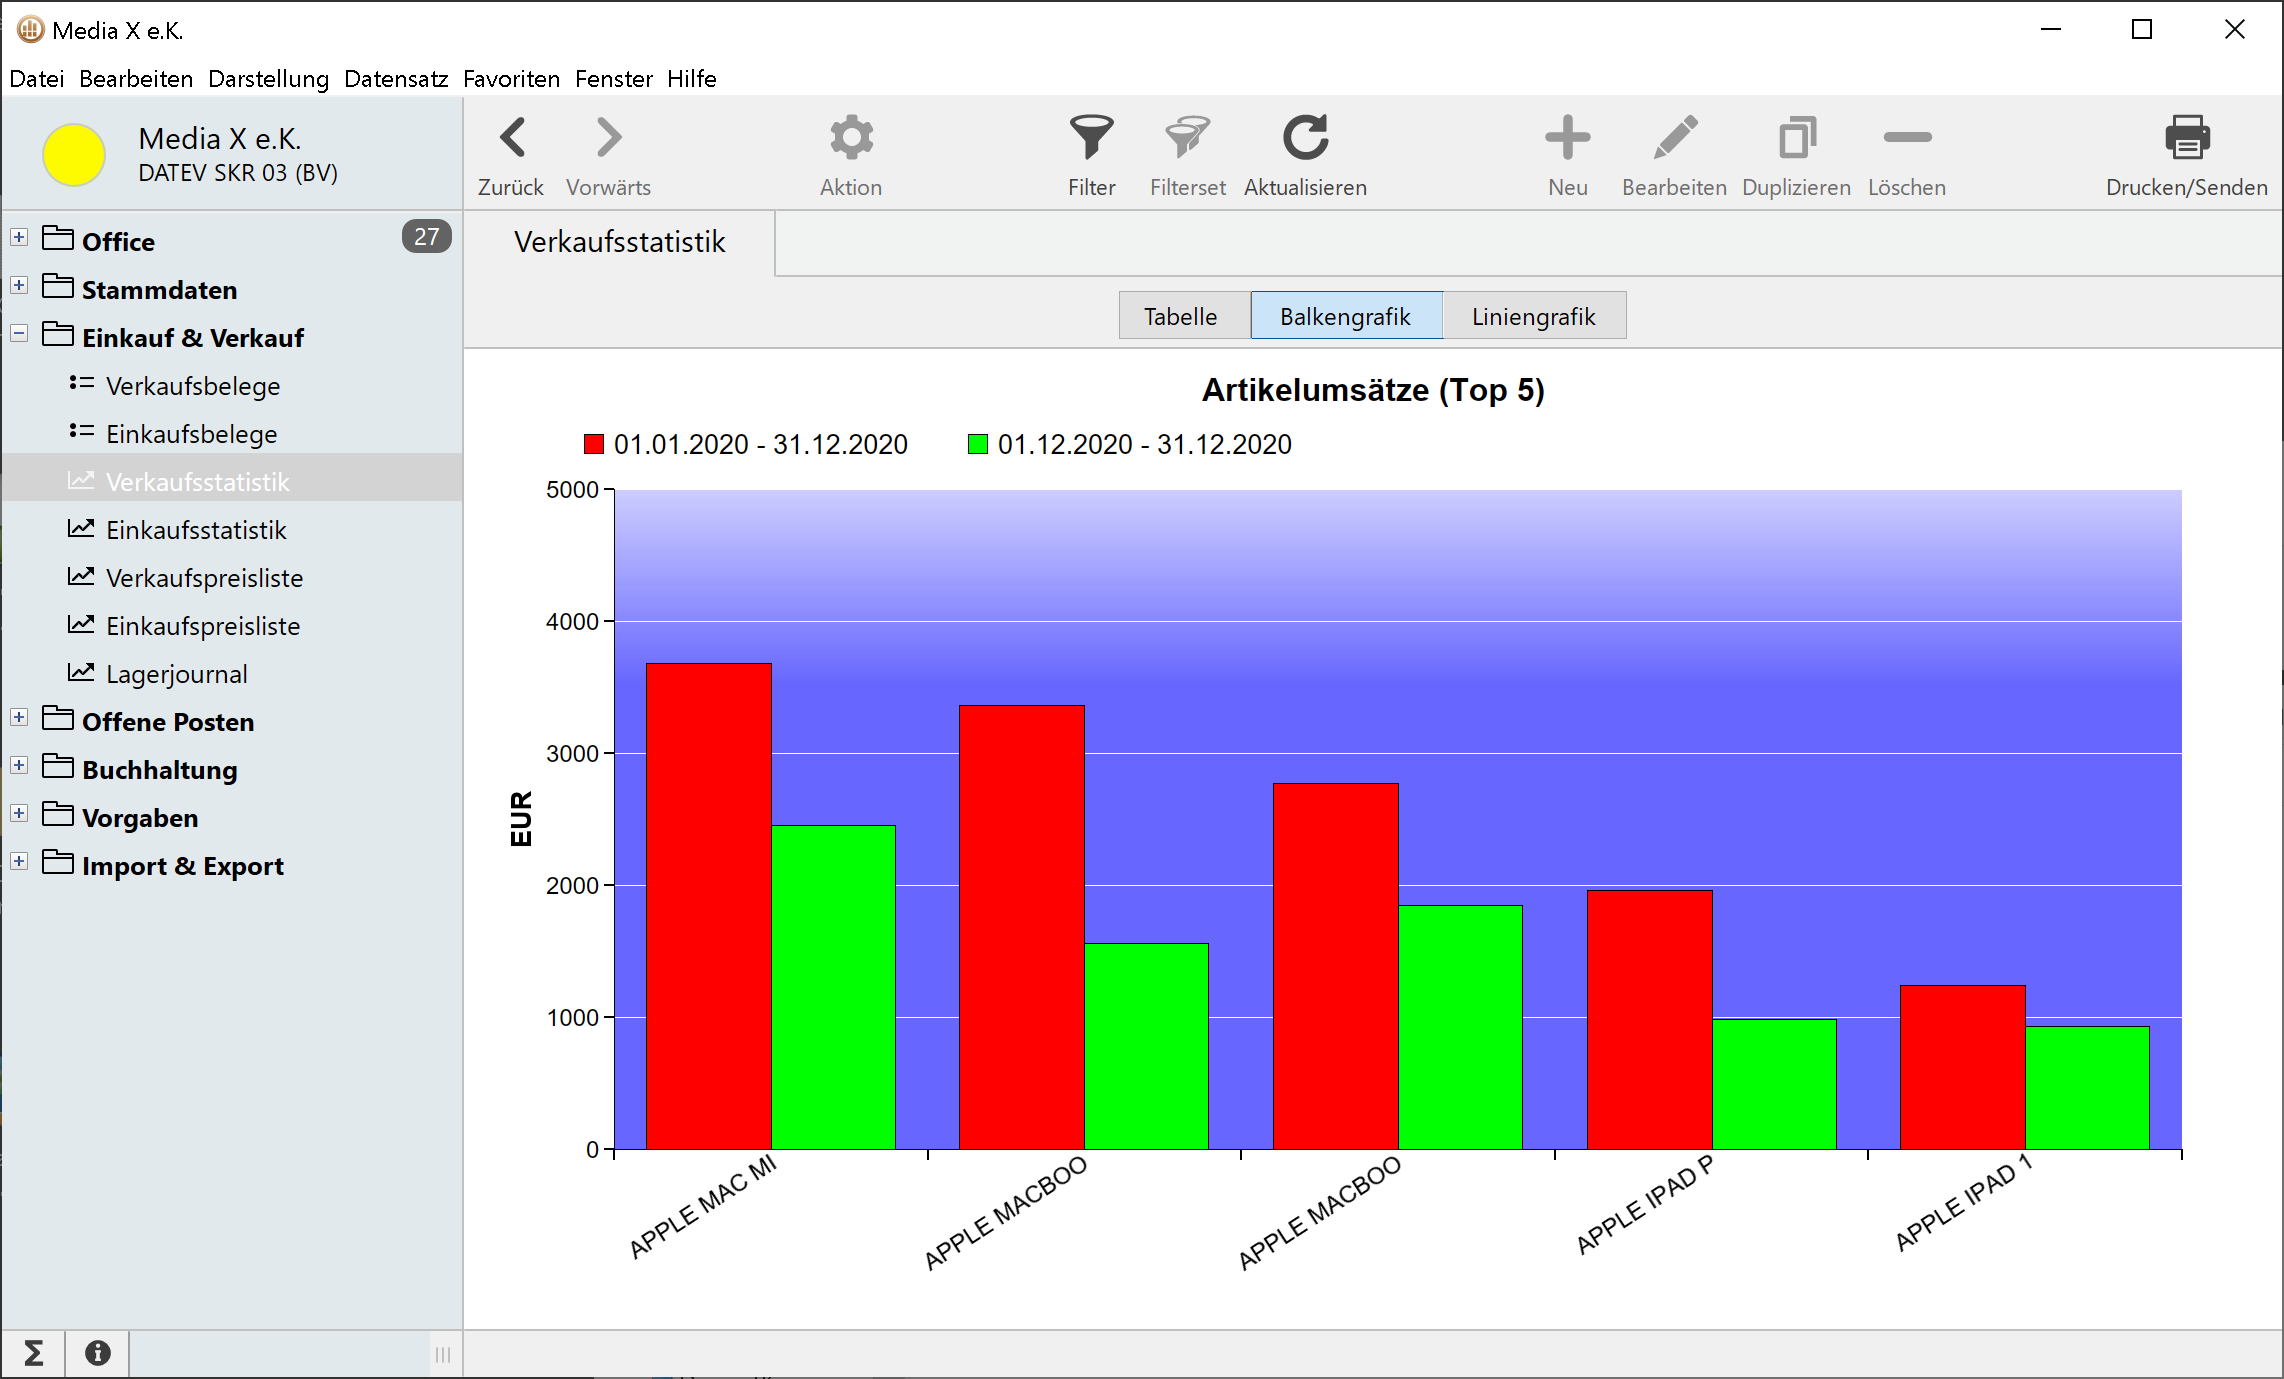Click the Duplizieren icon
2284x1379 pixels.
point(1796,138)
